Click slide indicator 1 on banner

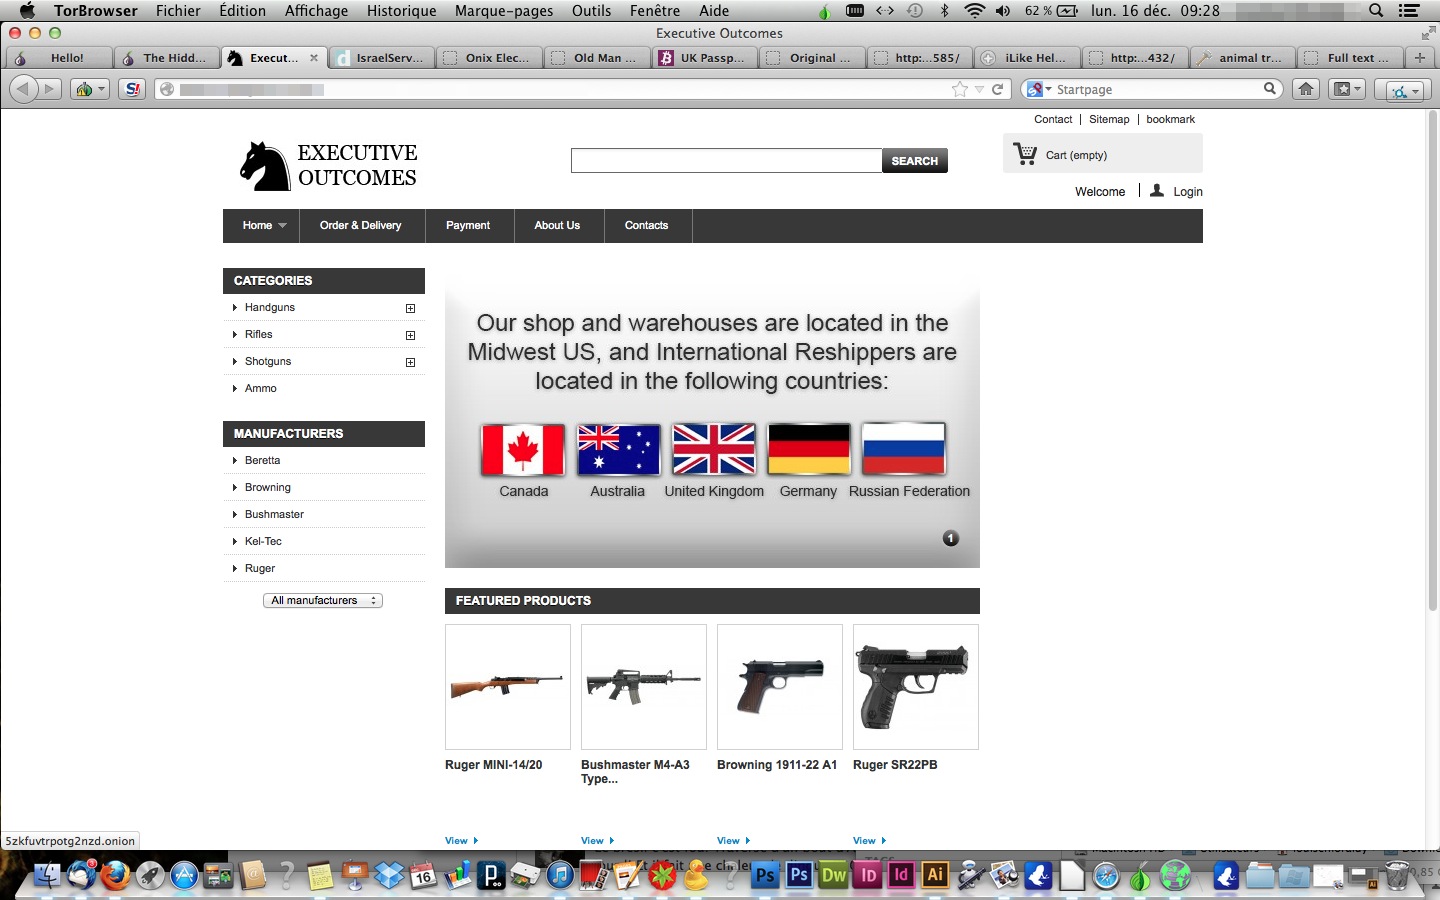[951, 538]
